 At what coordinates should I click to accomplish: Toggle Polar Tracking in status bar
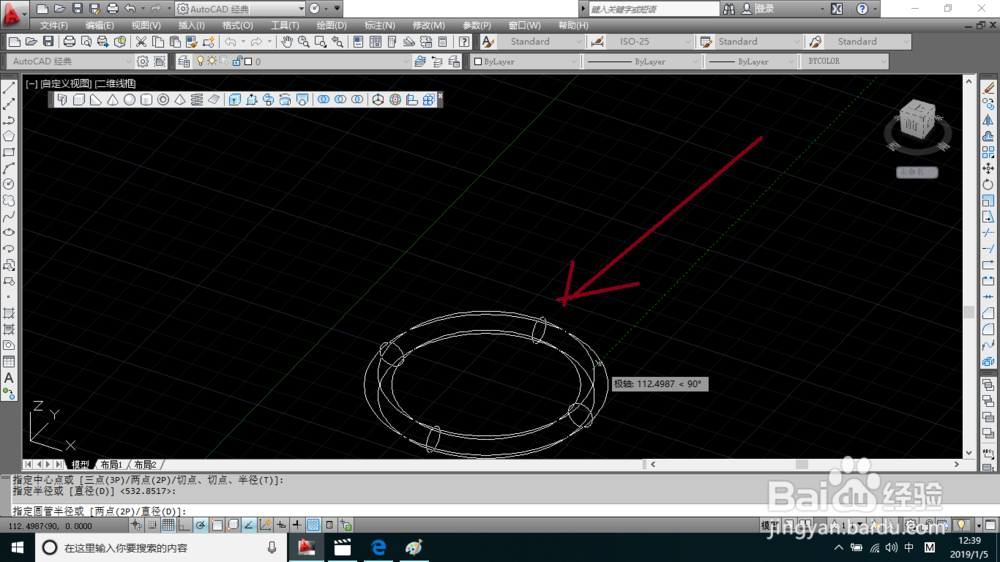pyautogui.click(x=200, y=525)
